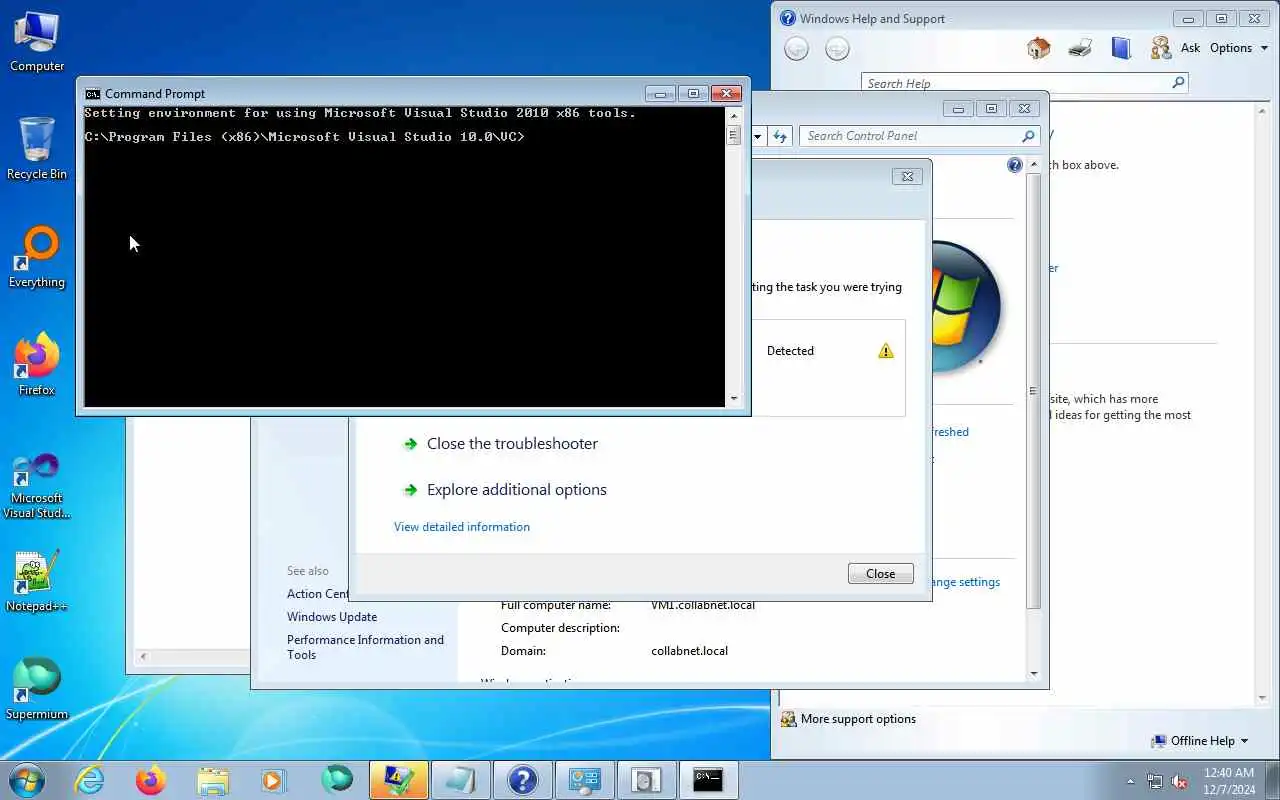The height and width of the screenshot is (800, 1280).
Task: Select the Notepad++ desktop shortcut
Action: pos(37,580)
